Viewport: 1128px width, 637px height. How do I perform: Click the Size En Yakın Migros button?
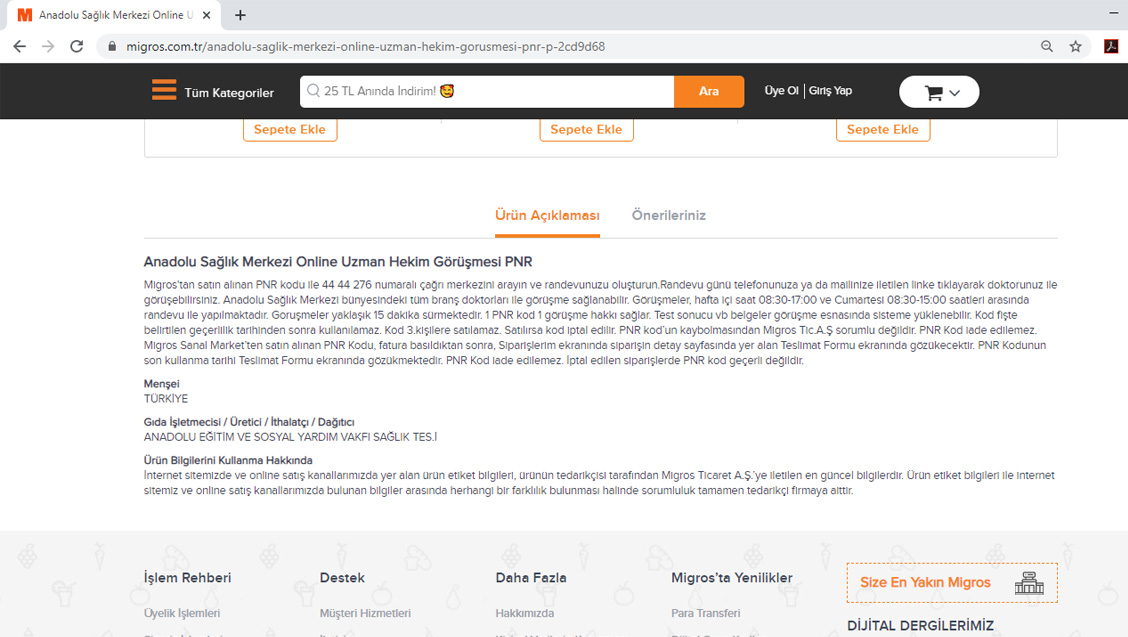[x=952, y=583]
